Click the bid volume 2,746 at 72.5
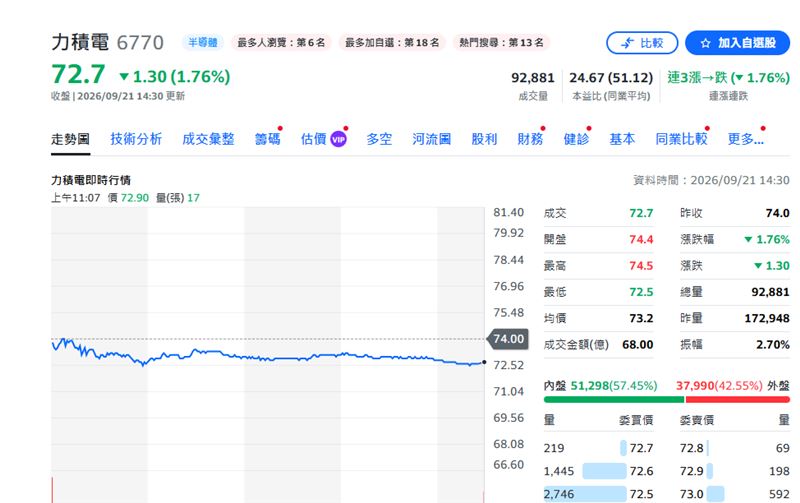Screen dimensions: 800x503 [x=559, y=494]
